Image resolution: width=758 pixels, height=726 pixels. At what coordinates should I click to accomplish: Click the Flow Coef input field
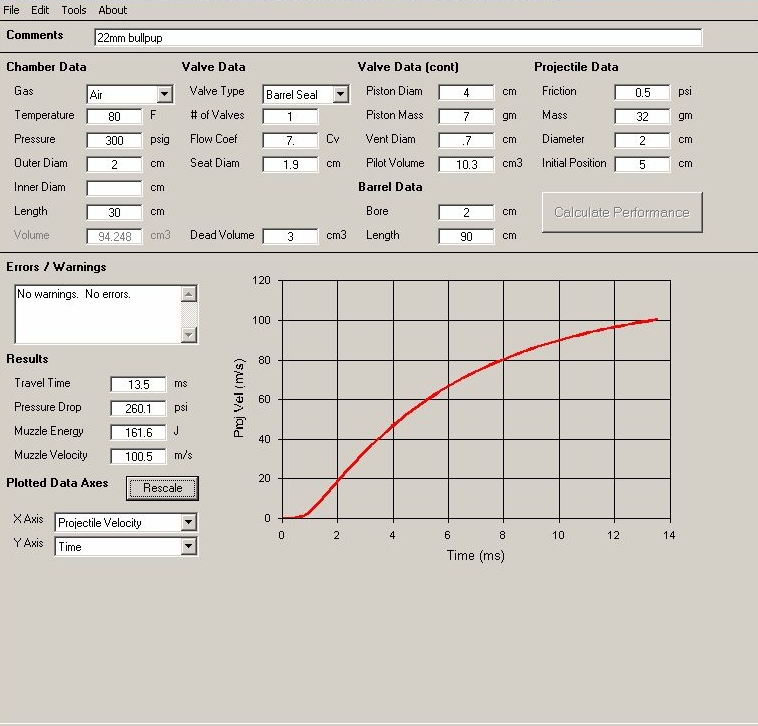(x=290, y=140)
